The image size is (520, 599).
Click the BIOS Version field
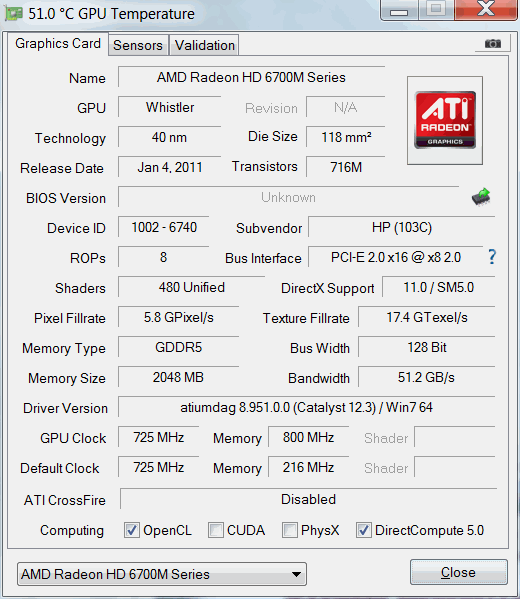click(288, 197)
